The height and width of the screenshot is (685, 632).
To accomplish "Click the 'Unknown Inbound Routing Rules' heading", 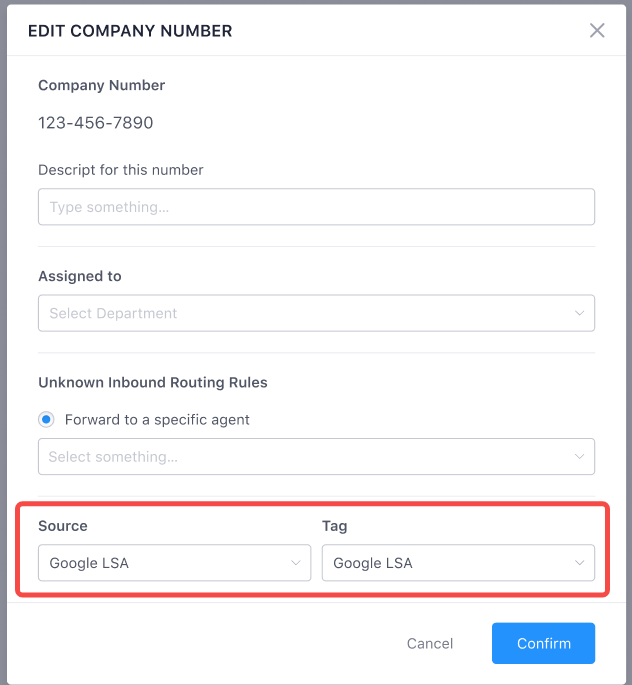I will tap(152, 382).
